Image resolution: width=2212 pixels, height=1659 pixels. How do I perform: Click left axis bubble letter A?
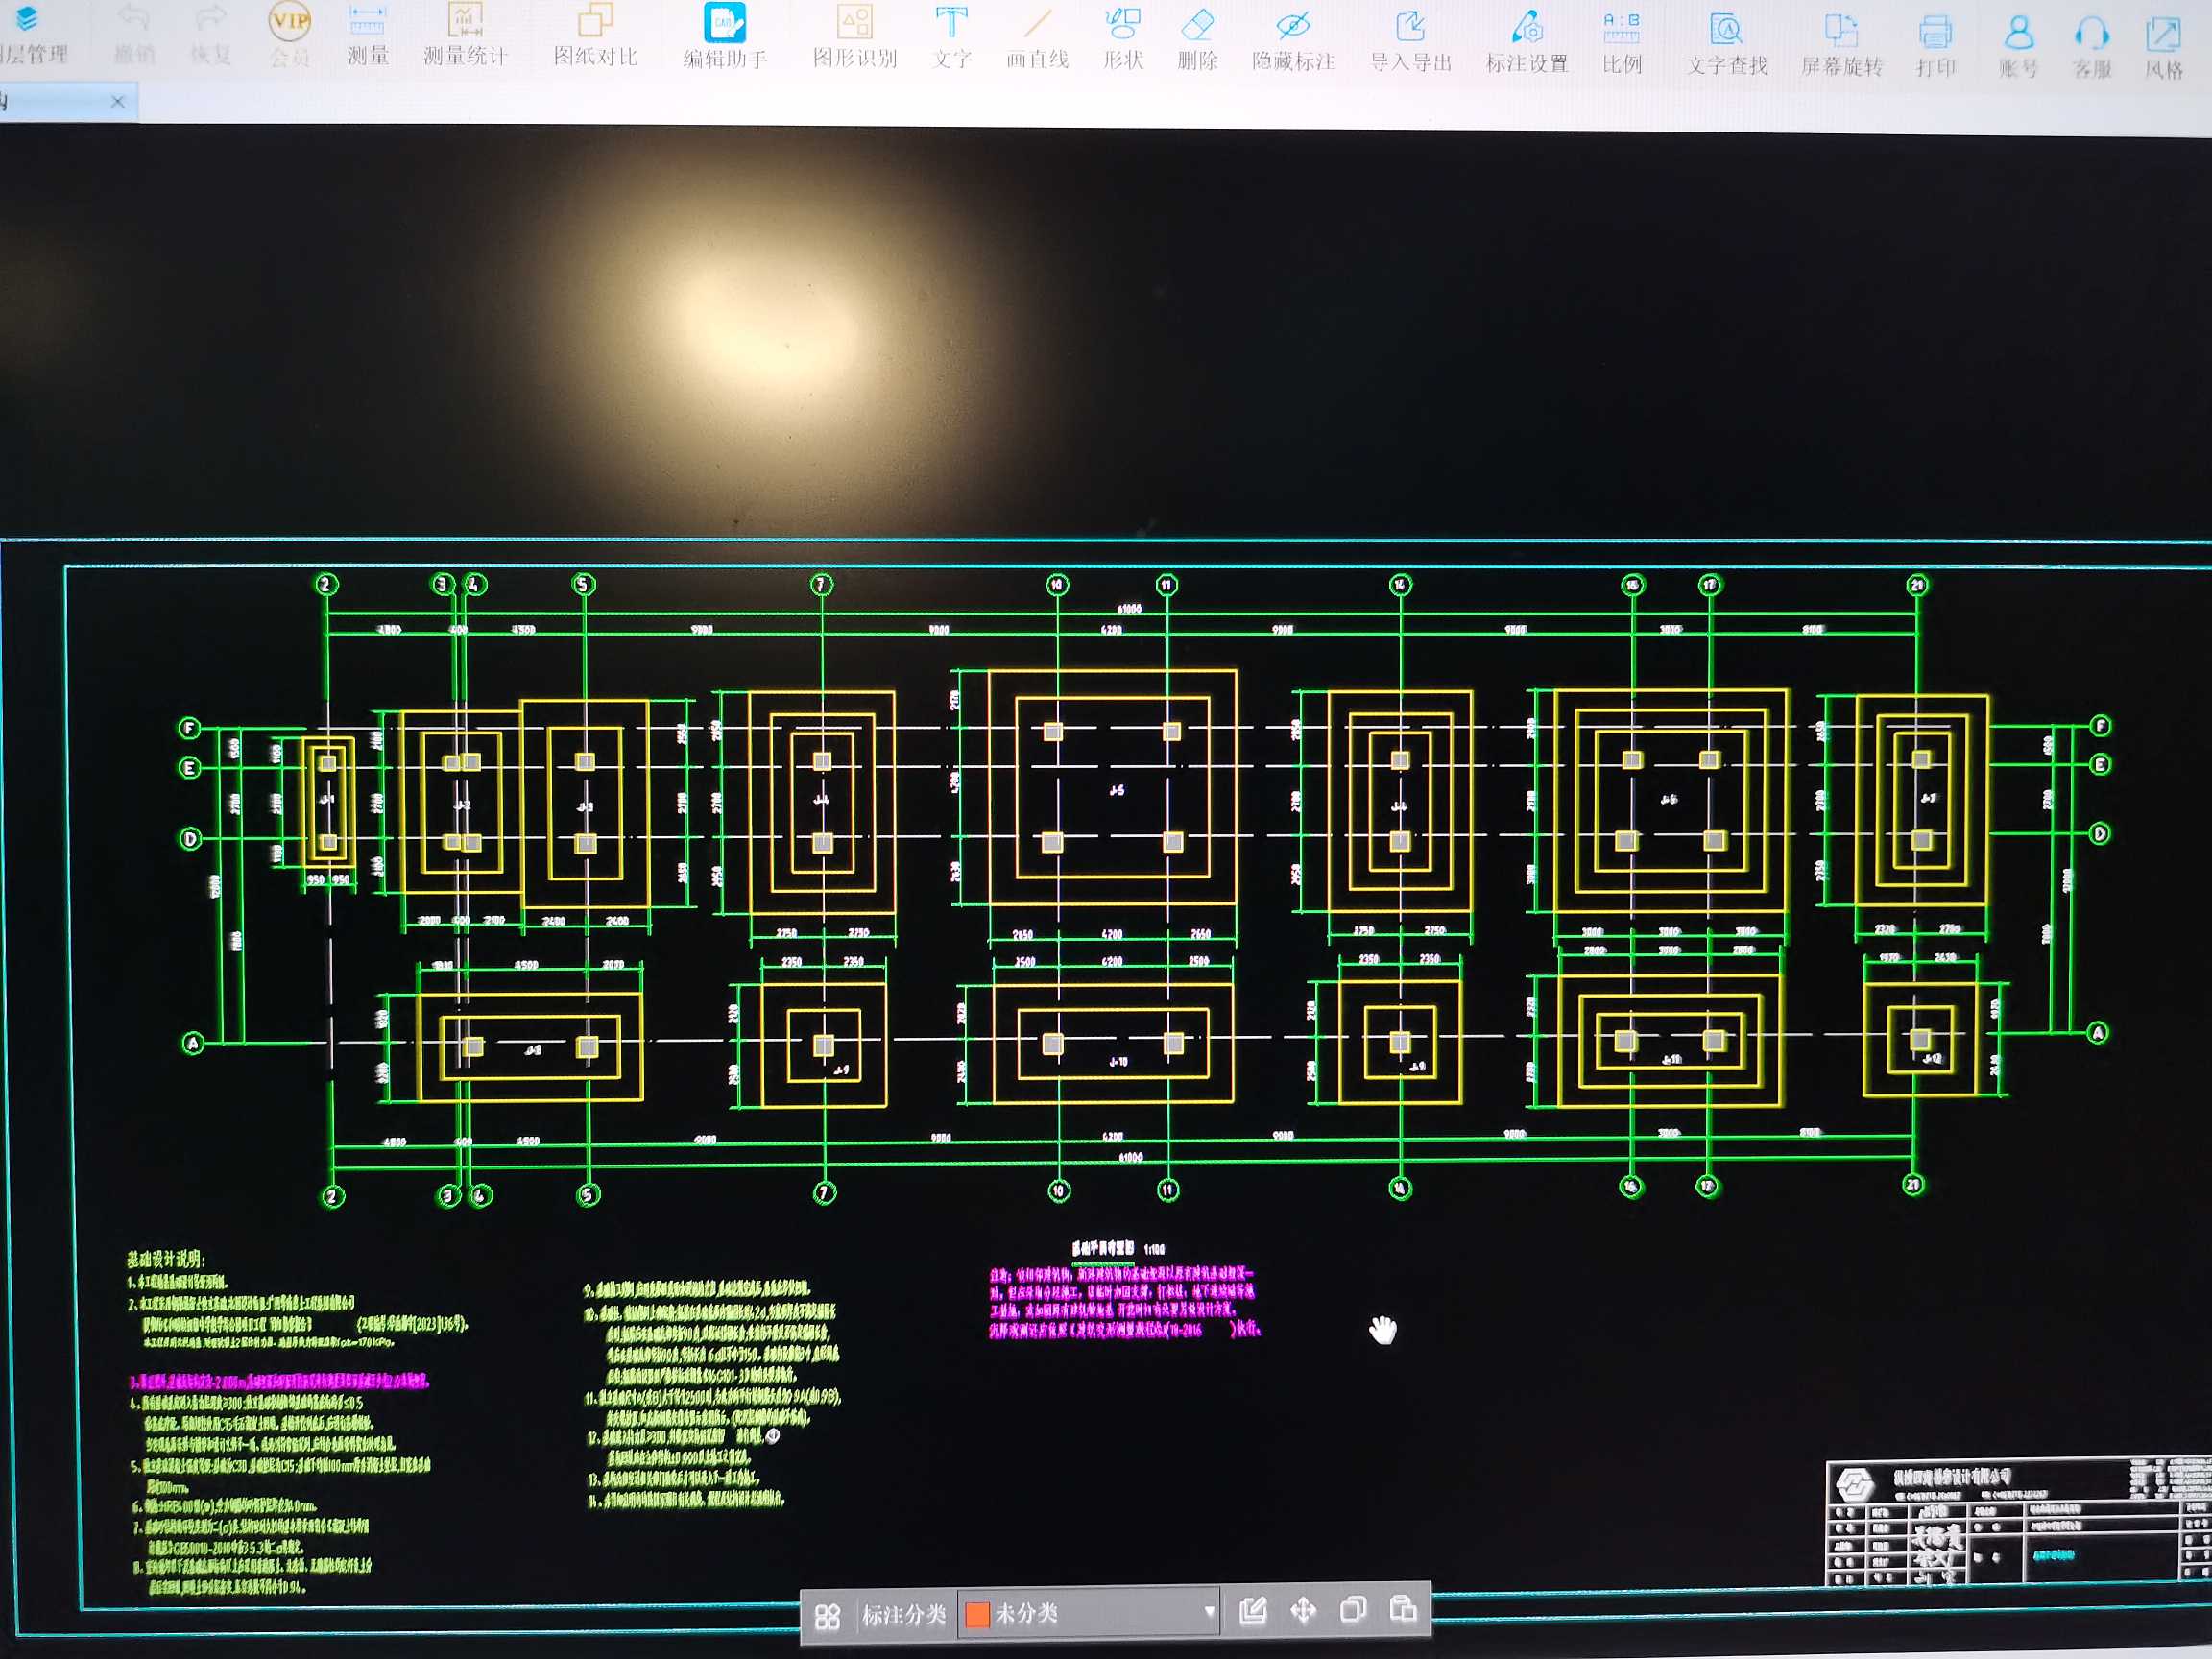[x=193, y=1043]
